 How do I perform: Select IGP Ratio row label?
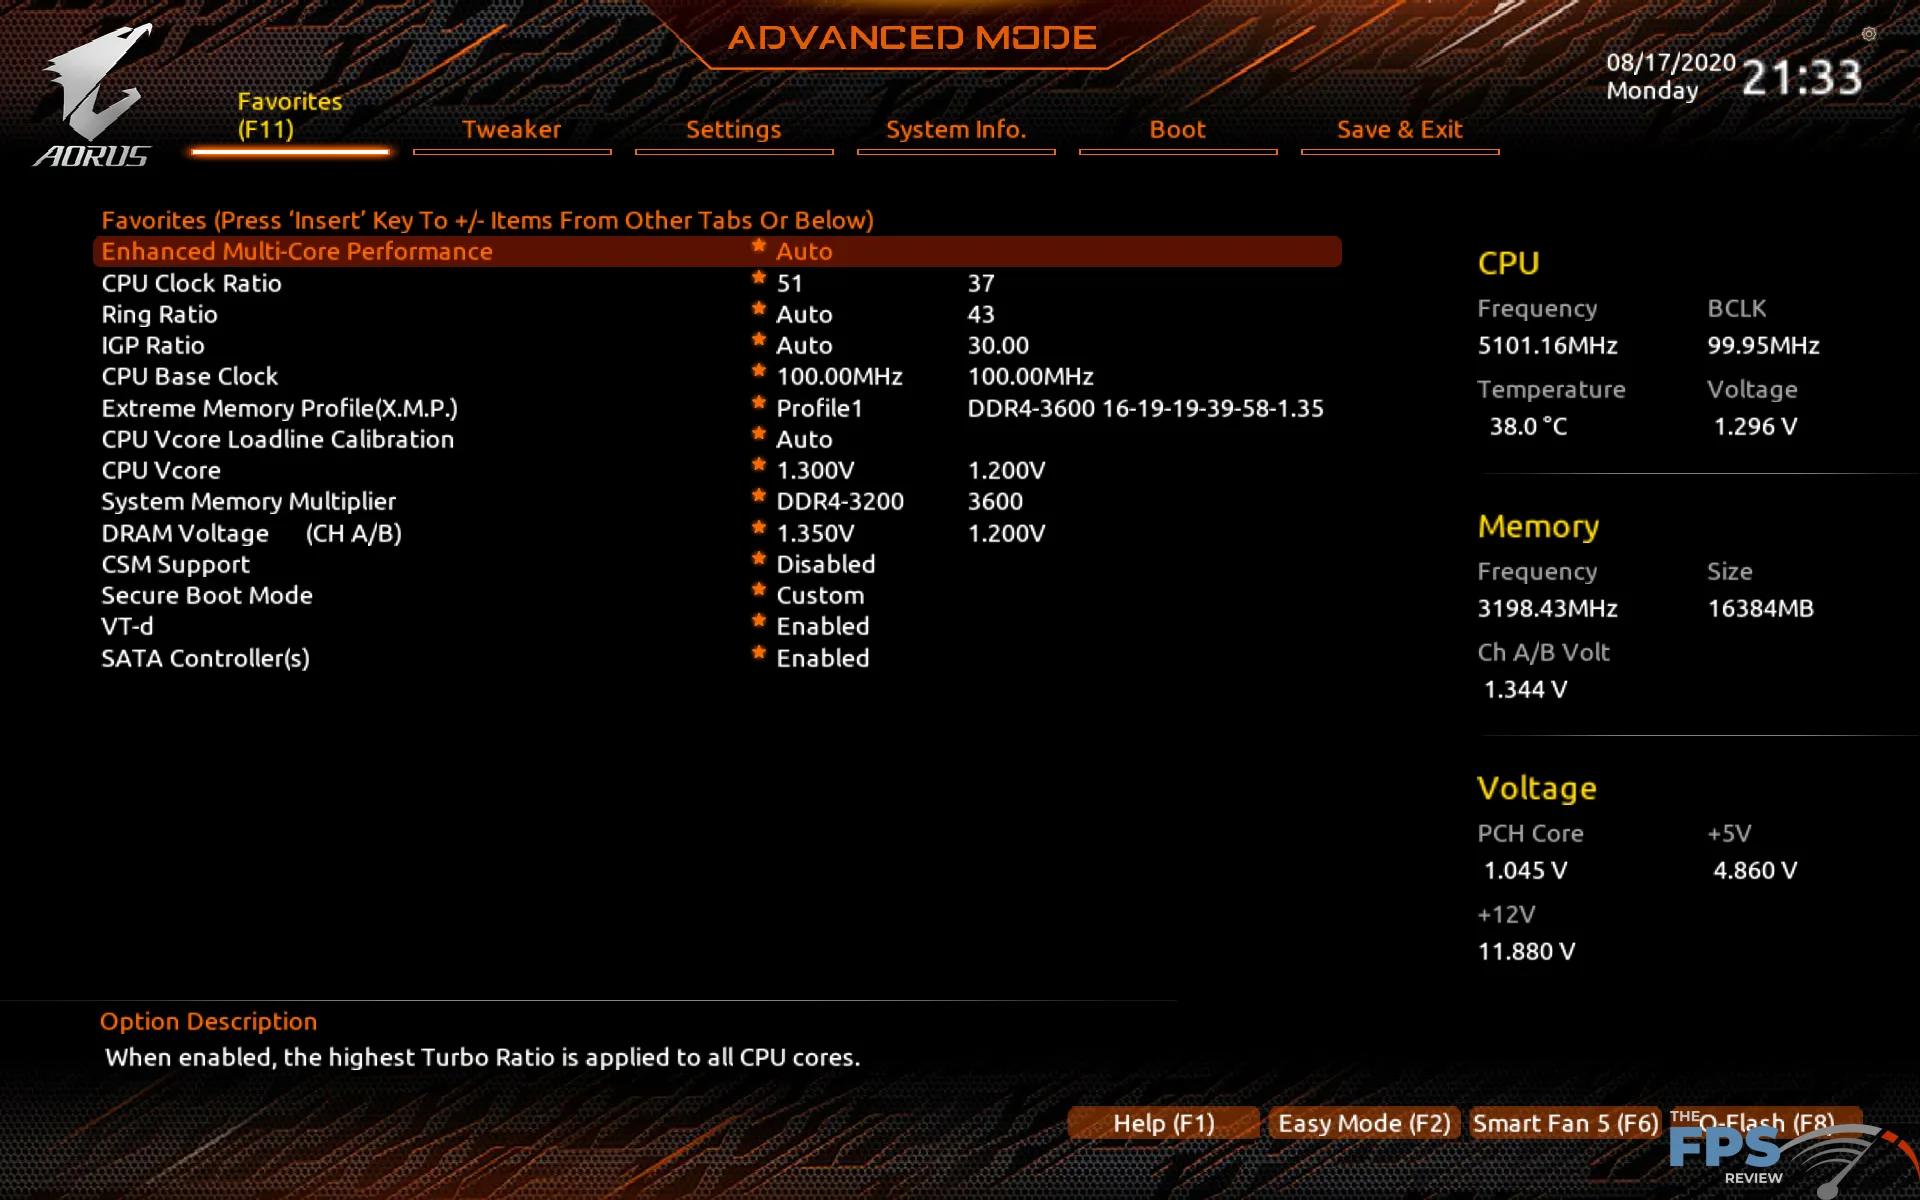(152, 346)
